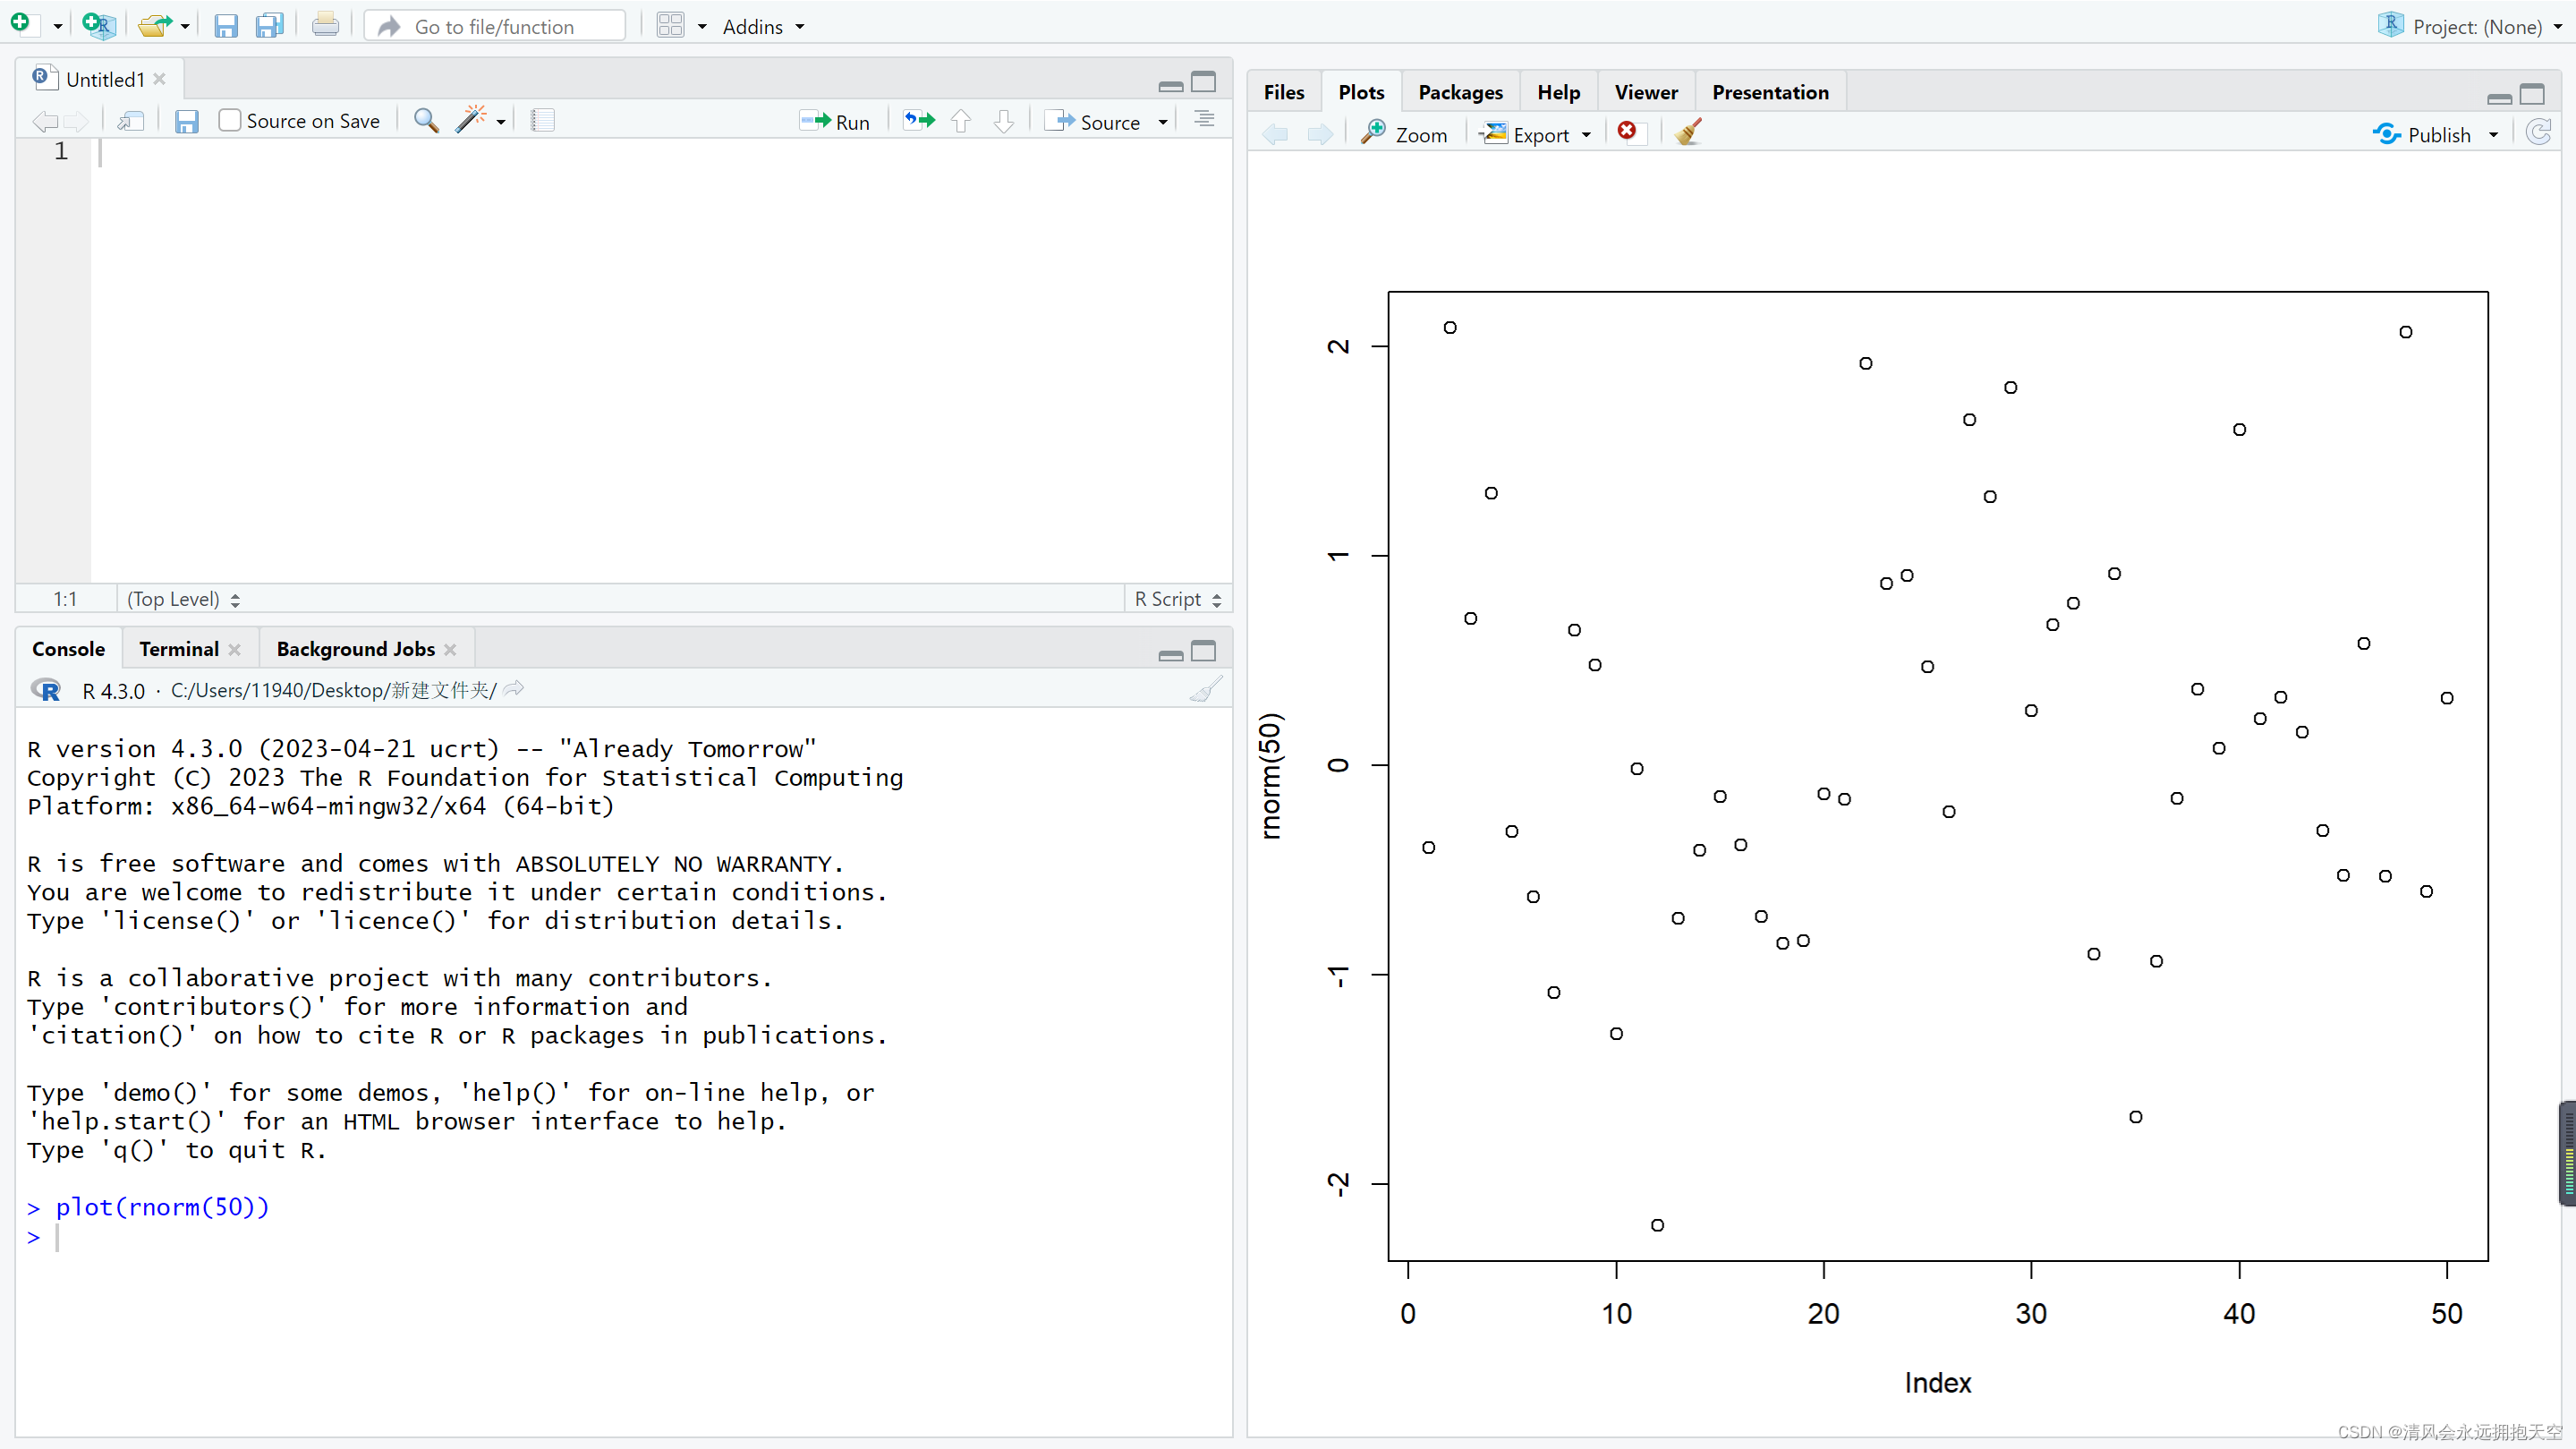Clear all plots with broom icon

1688,132
